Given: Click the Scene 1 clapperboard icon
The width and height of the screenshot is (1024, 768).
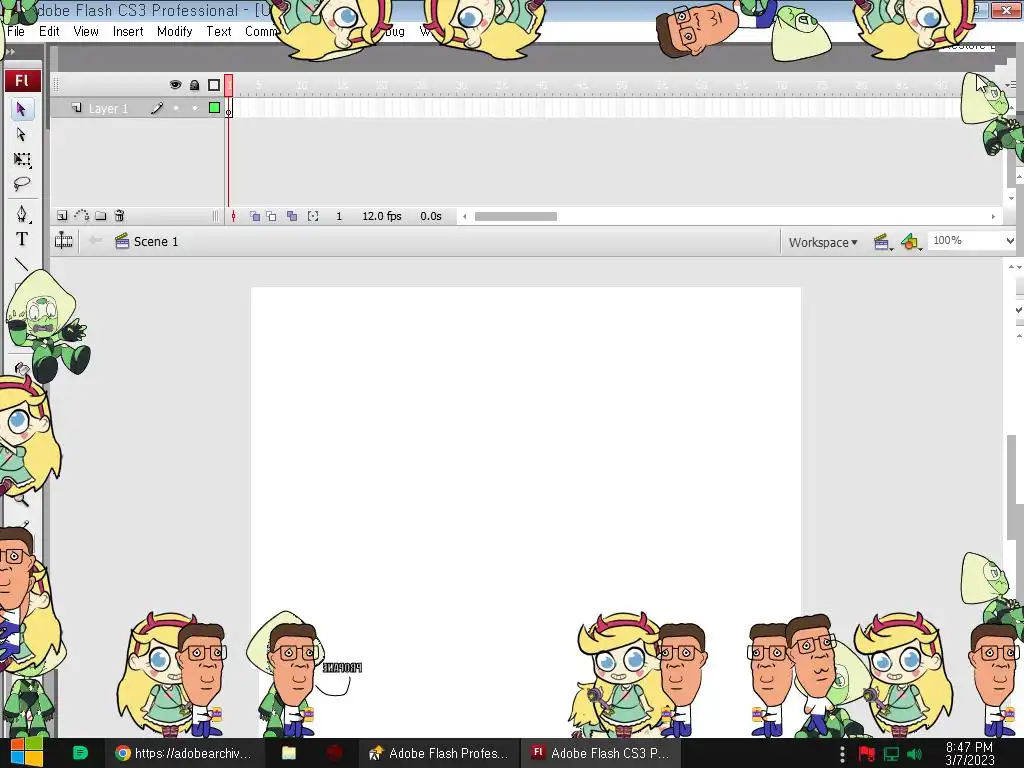Looking at the screenshot, I should [x=121, y=241].
